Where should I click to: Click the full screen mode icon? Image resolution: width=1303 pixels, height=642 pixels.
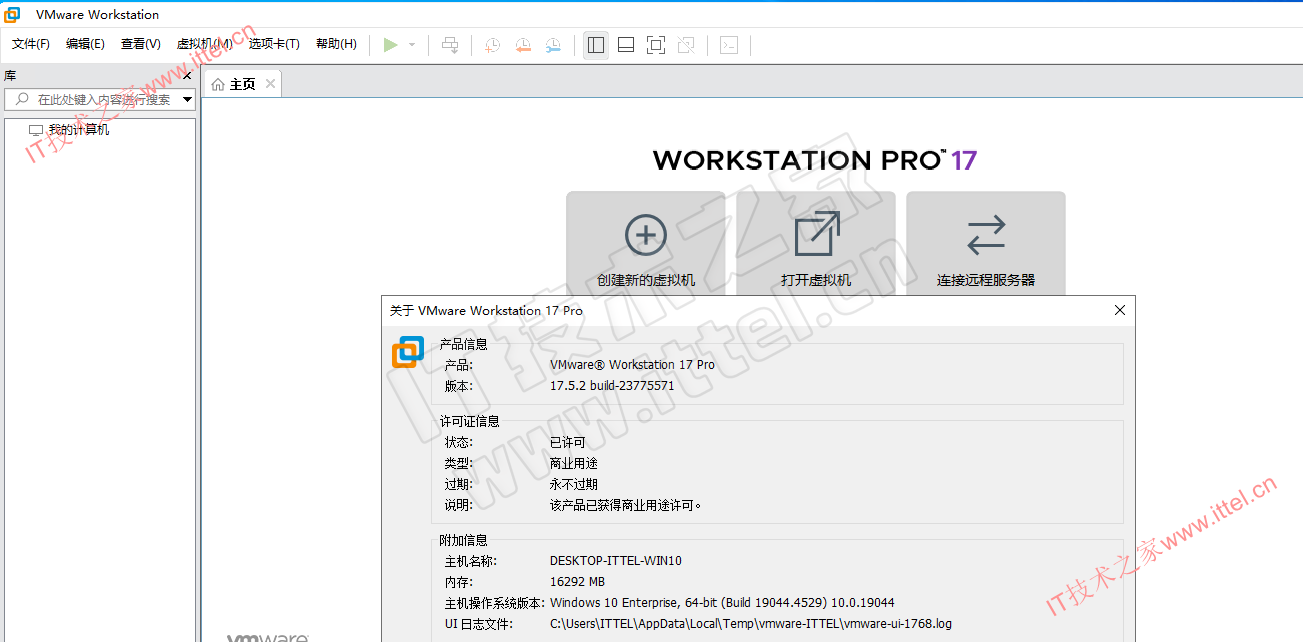pyautogui.click(x=656, y=44)
